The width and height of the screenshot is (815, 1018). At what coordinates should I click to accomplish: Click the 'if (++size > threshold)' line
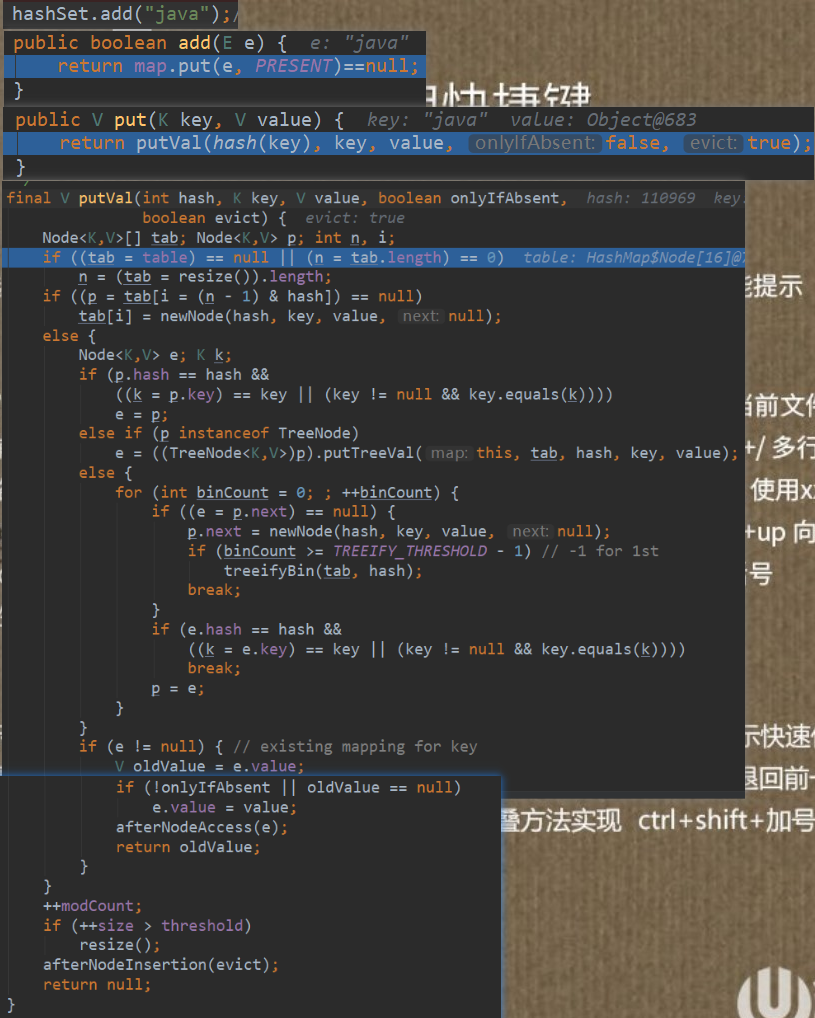[x=147, y=926]
